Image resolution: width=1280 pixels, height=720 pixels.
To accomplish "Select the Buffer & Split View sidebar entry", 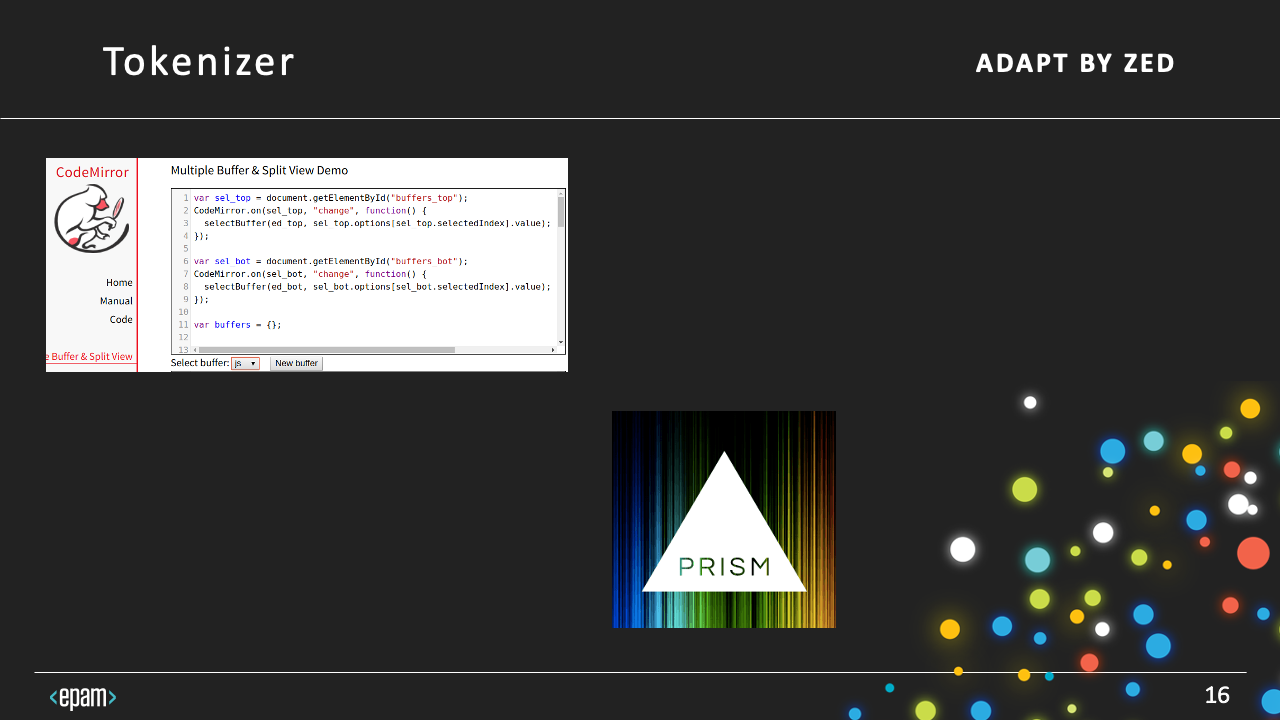I will point(90,356).
